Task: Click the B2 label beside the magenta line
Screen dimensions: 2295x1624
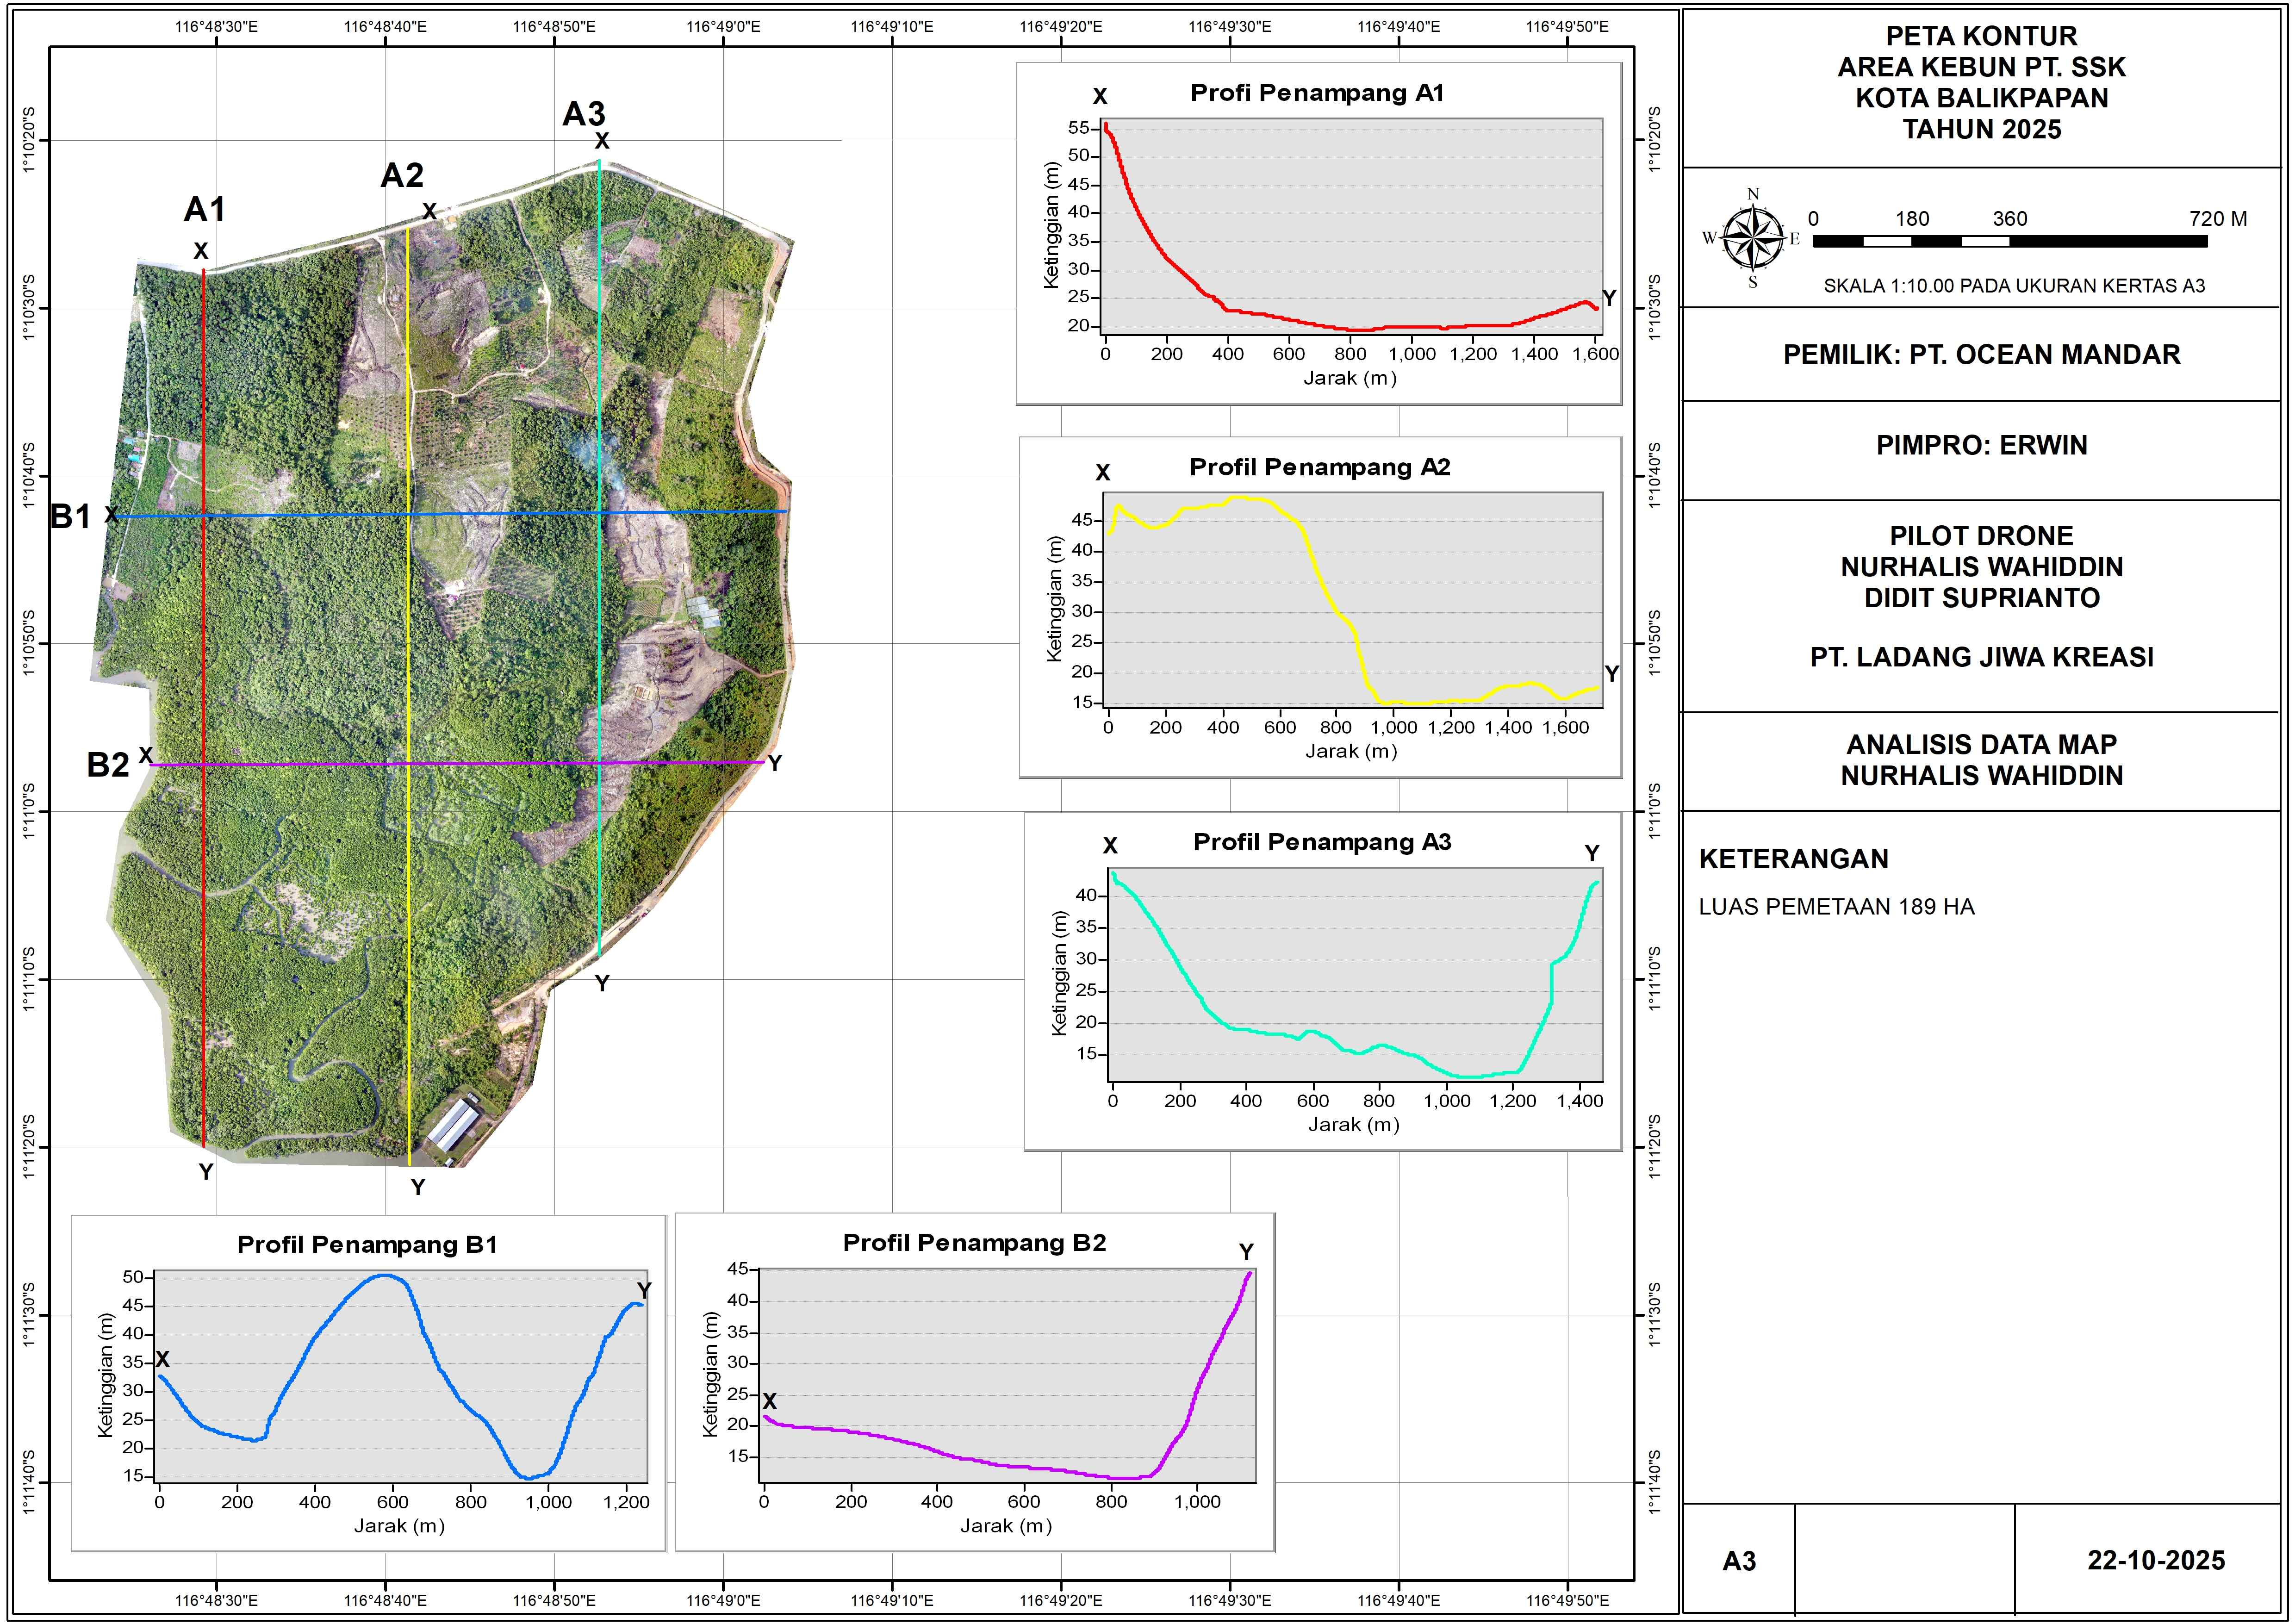Action: (108, 765)
